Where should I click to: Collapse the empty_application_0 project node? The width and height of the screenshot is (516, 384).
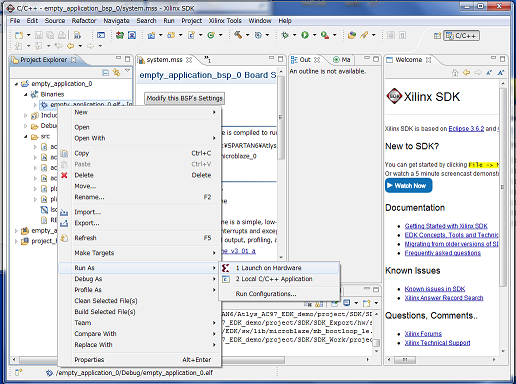16,84
